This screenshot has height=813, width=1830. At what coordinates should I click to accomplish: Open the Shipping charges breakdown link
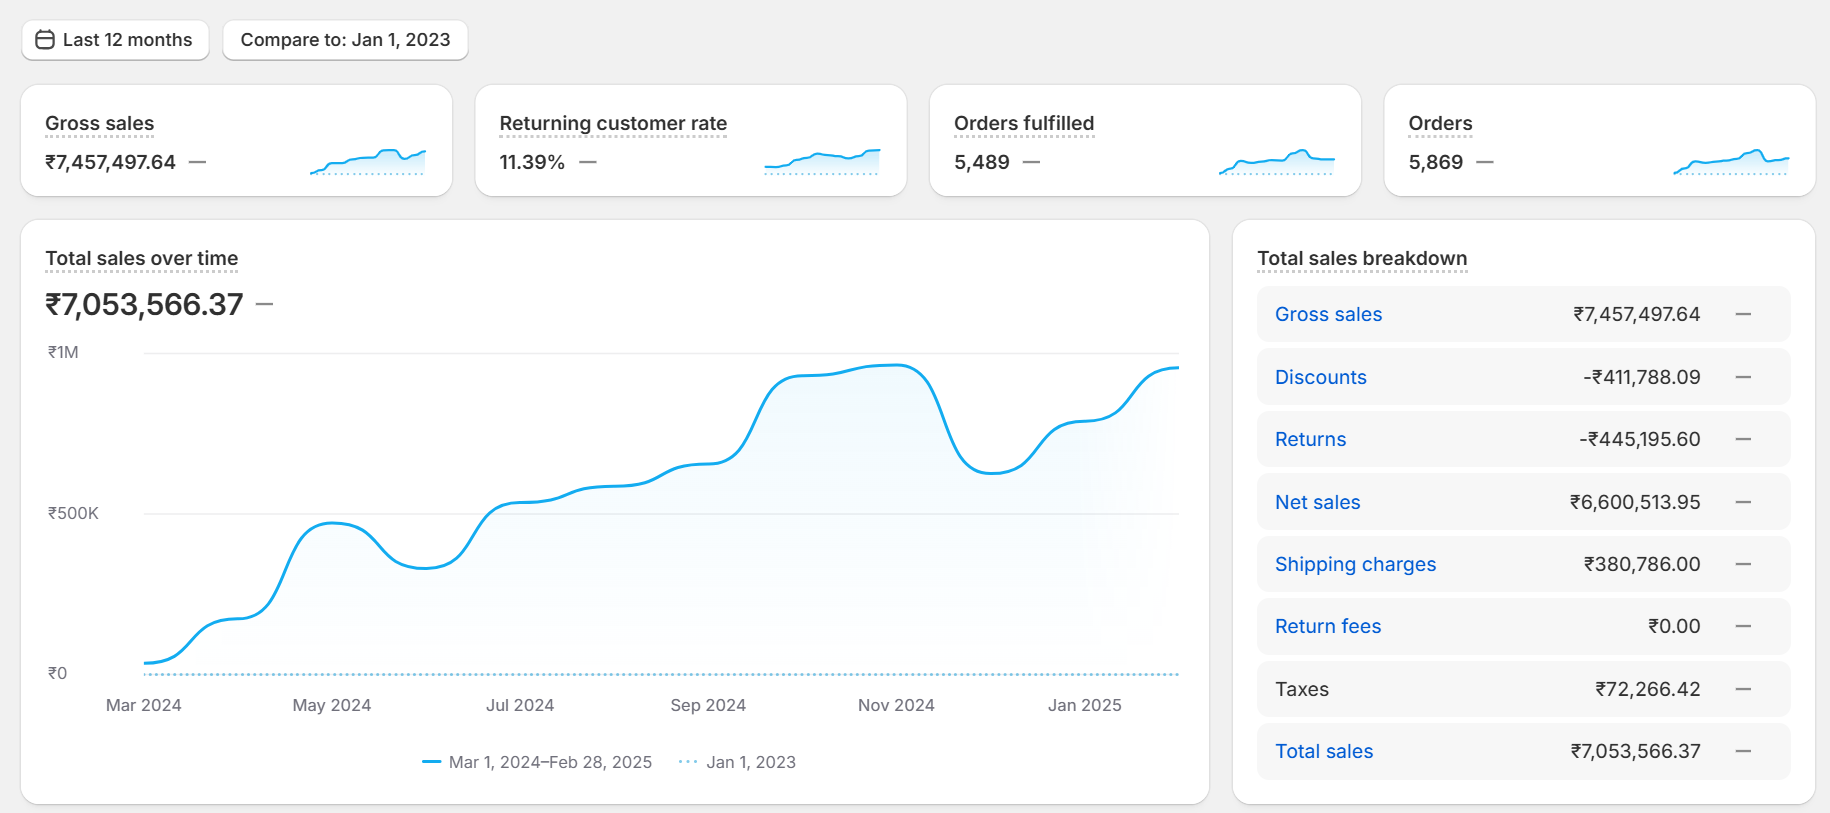click(x=1355, y=564)
